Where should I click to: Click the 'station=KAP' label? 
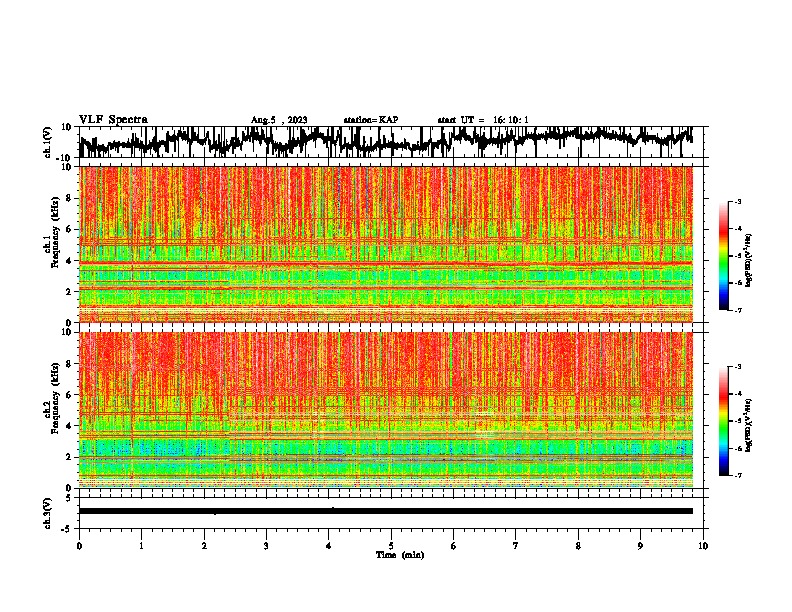[x=371, y=120]
